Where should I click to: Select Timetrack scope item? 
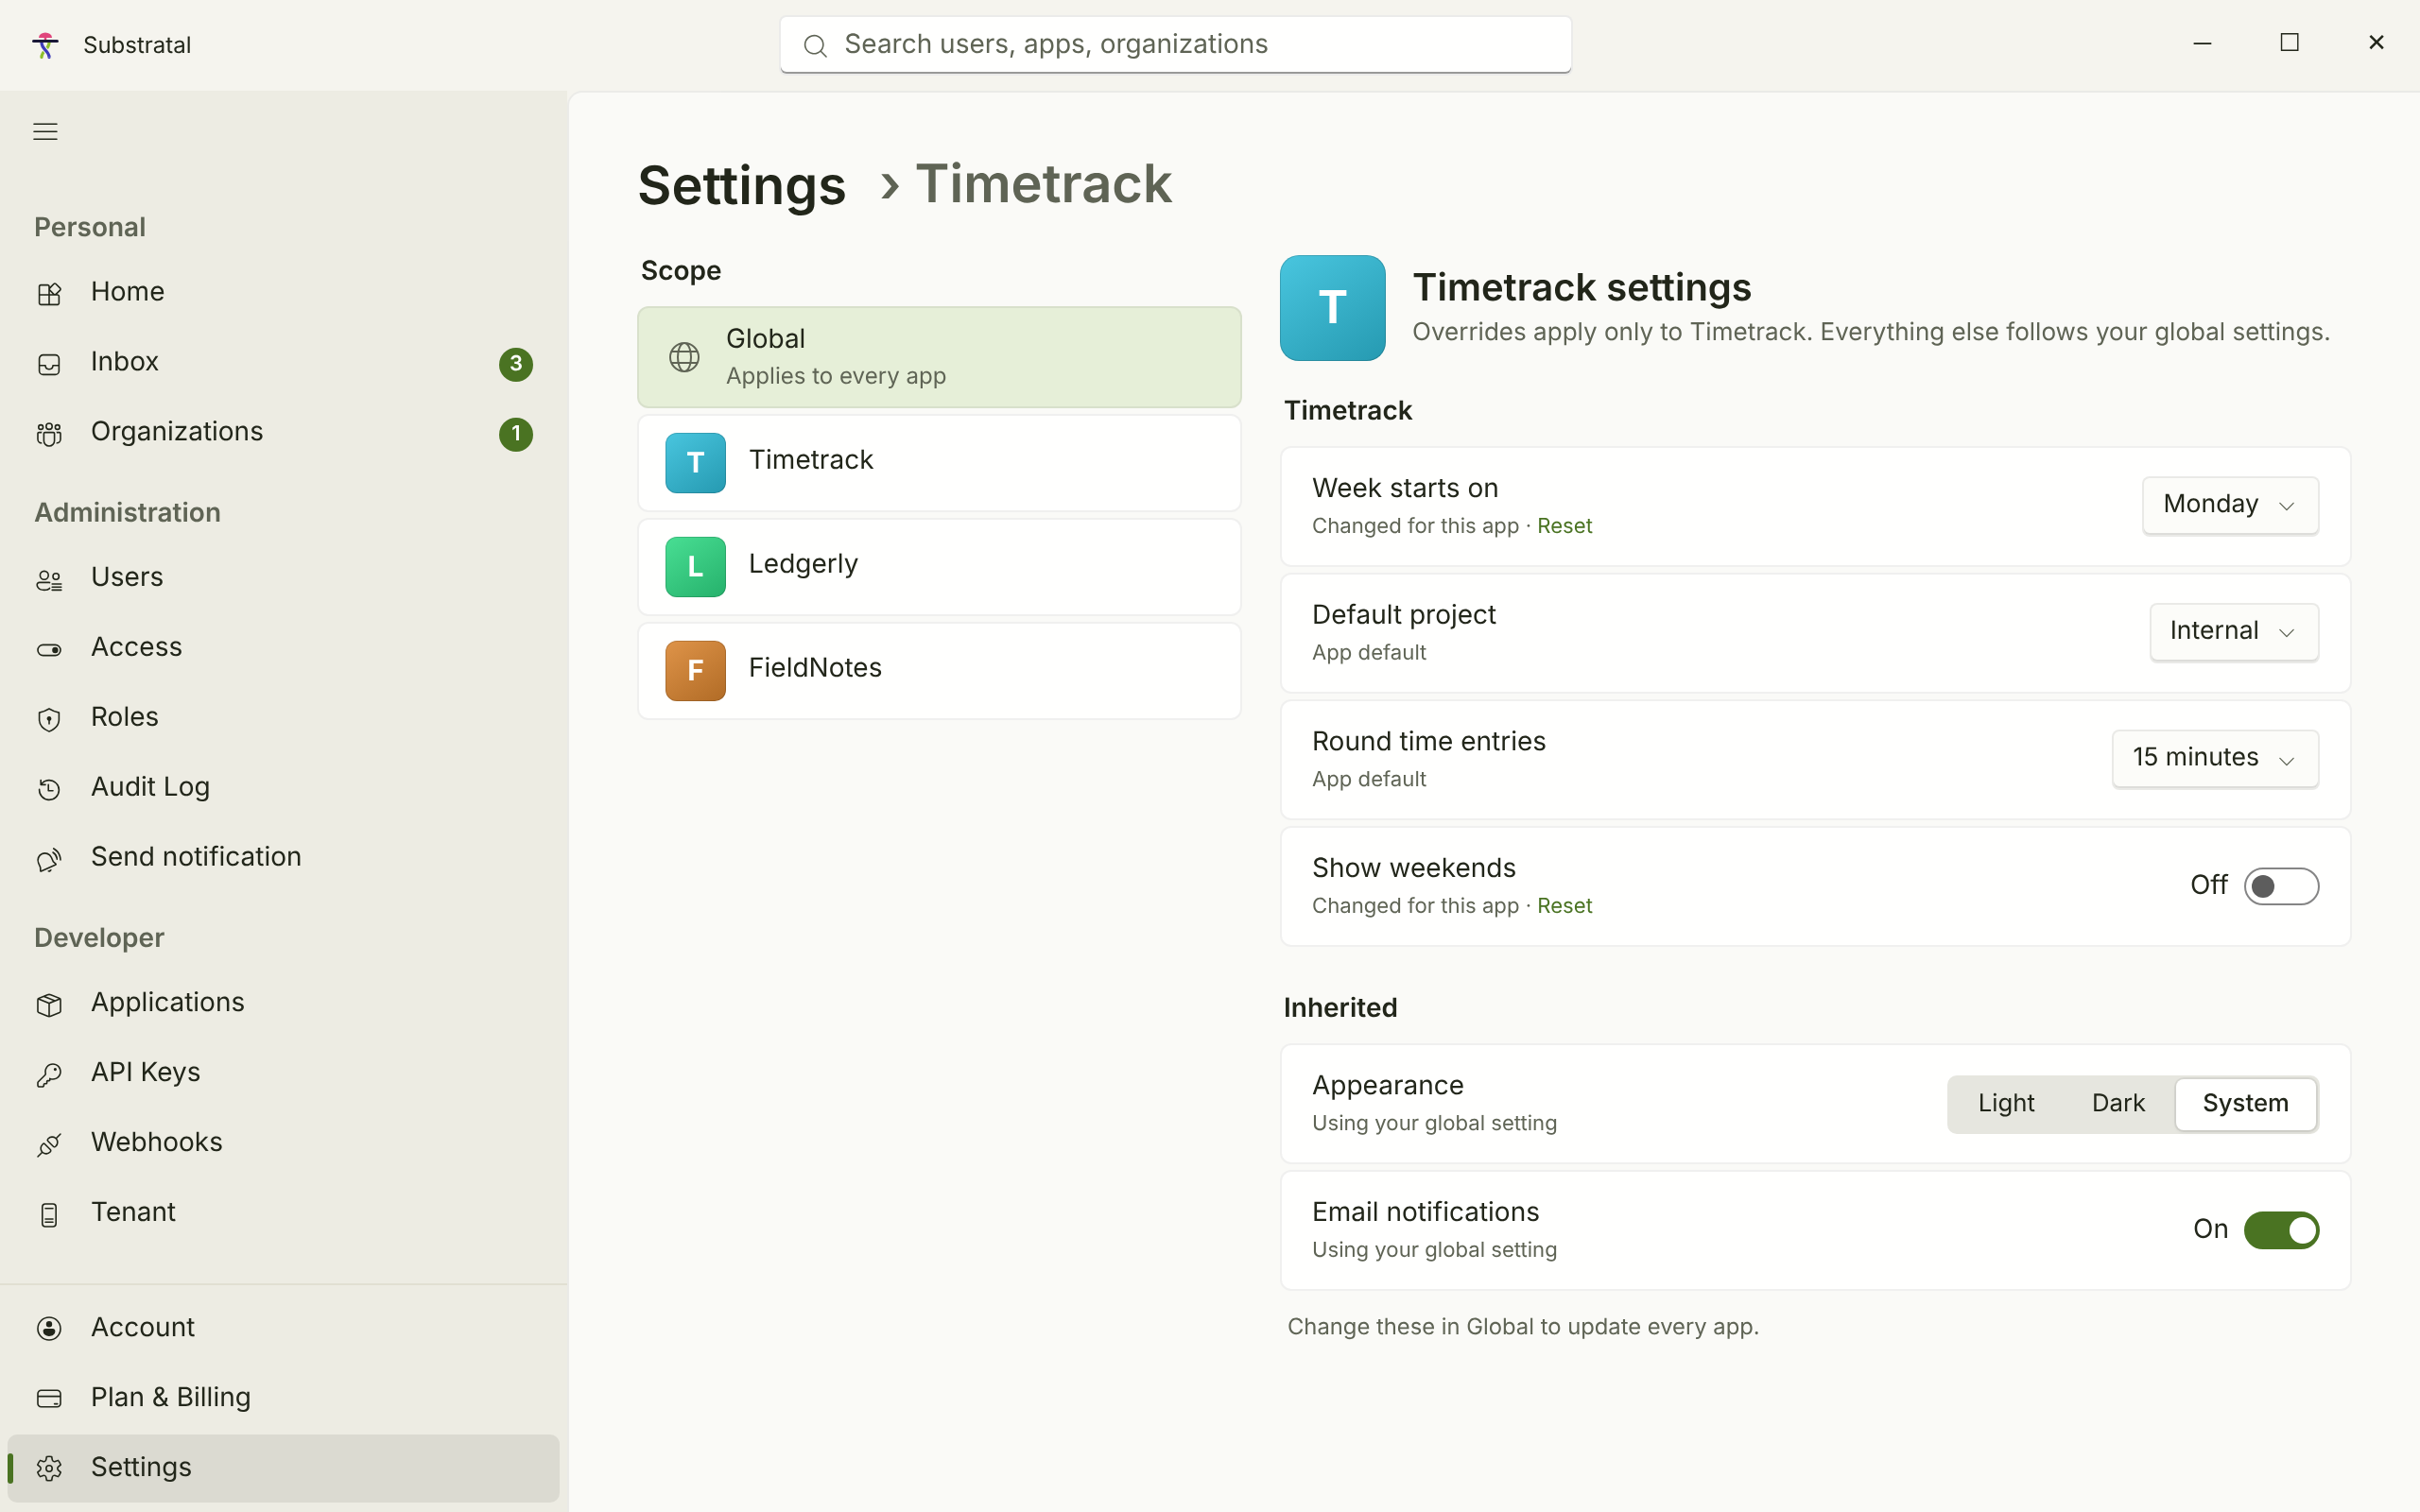939,463
